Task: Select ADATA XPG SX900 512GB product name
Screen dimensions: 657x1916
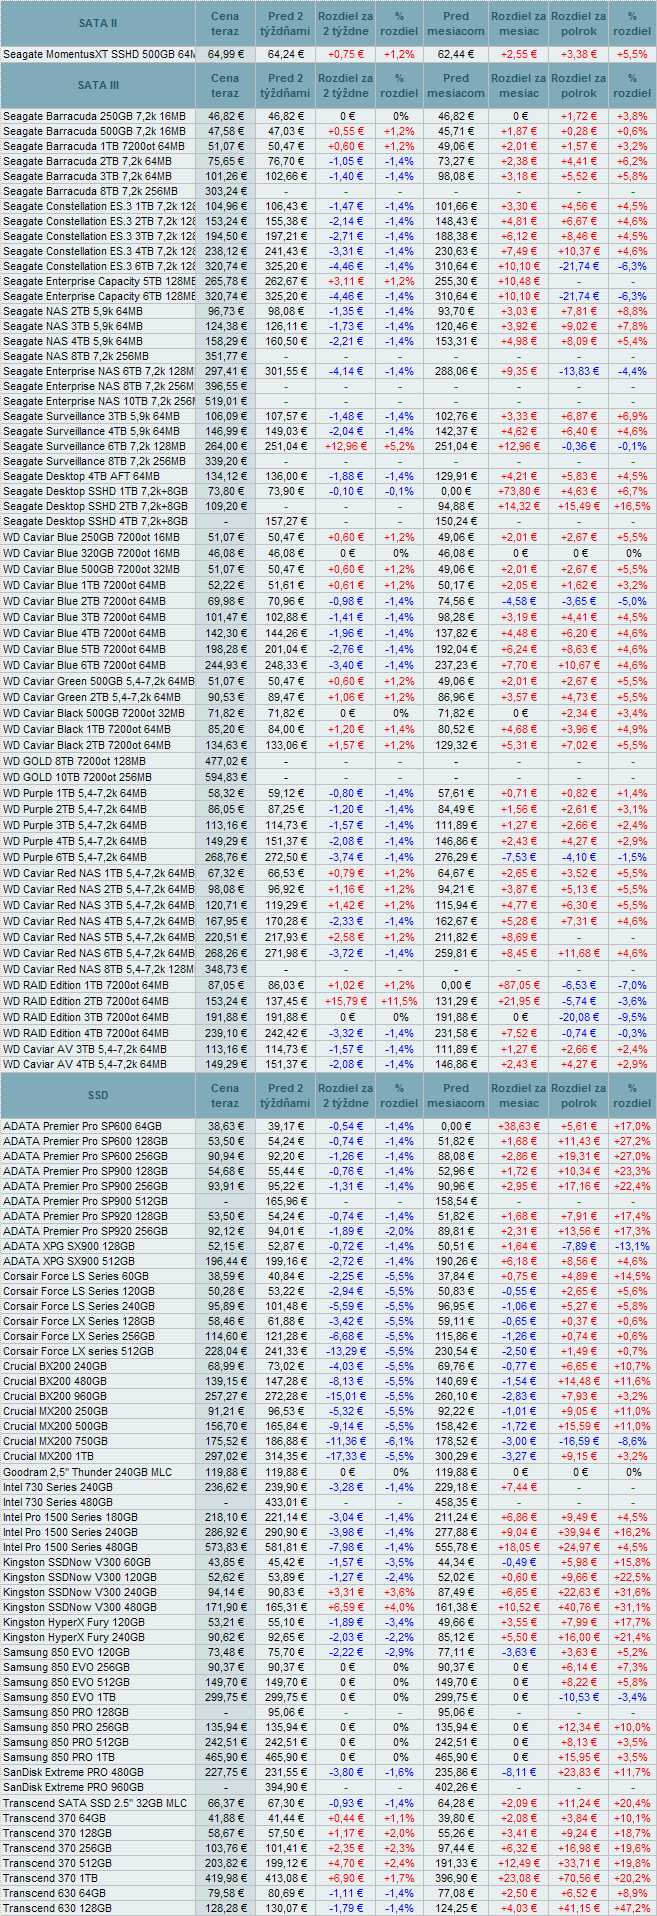Action: pyautogui.click(x=69, y=1261)
